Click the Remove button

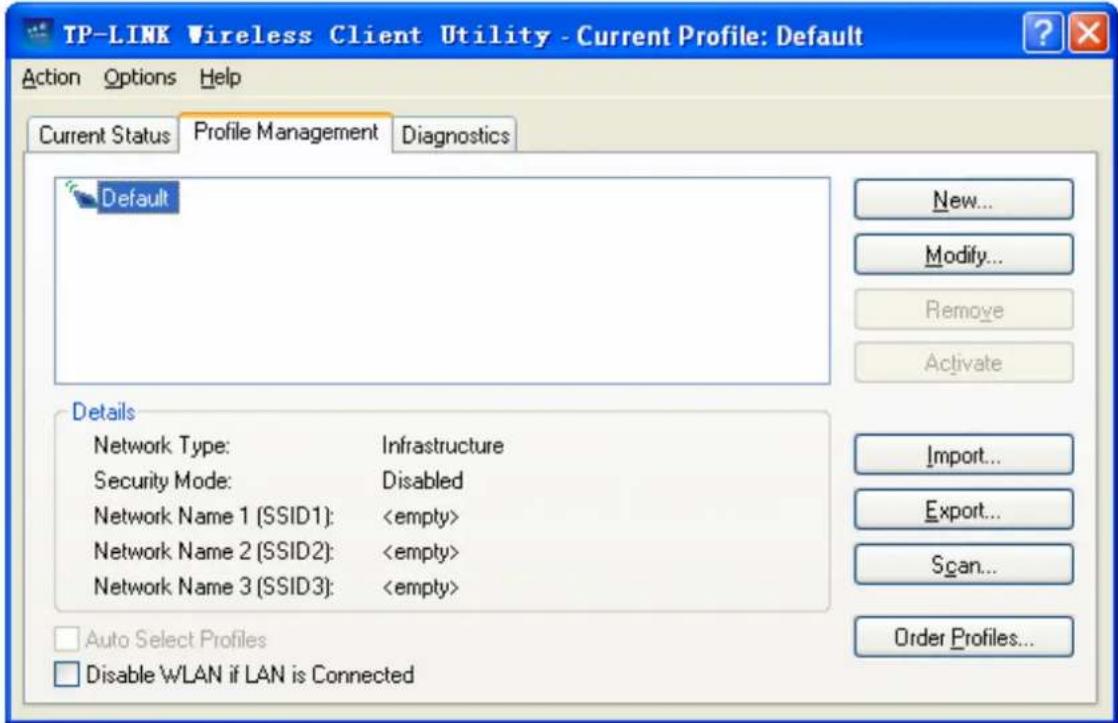[963, 309]
